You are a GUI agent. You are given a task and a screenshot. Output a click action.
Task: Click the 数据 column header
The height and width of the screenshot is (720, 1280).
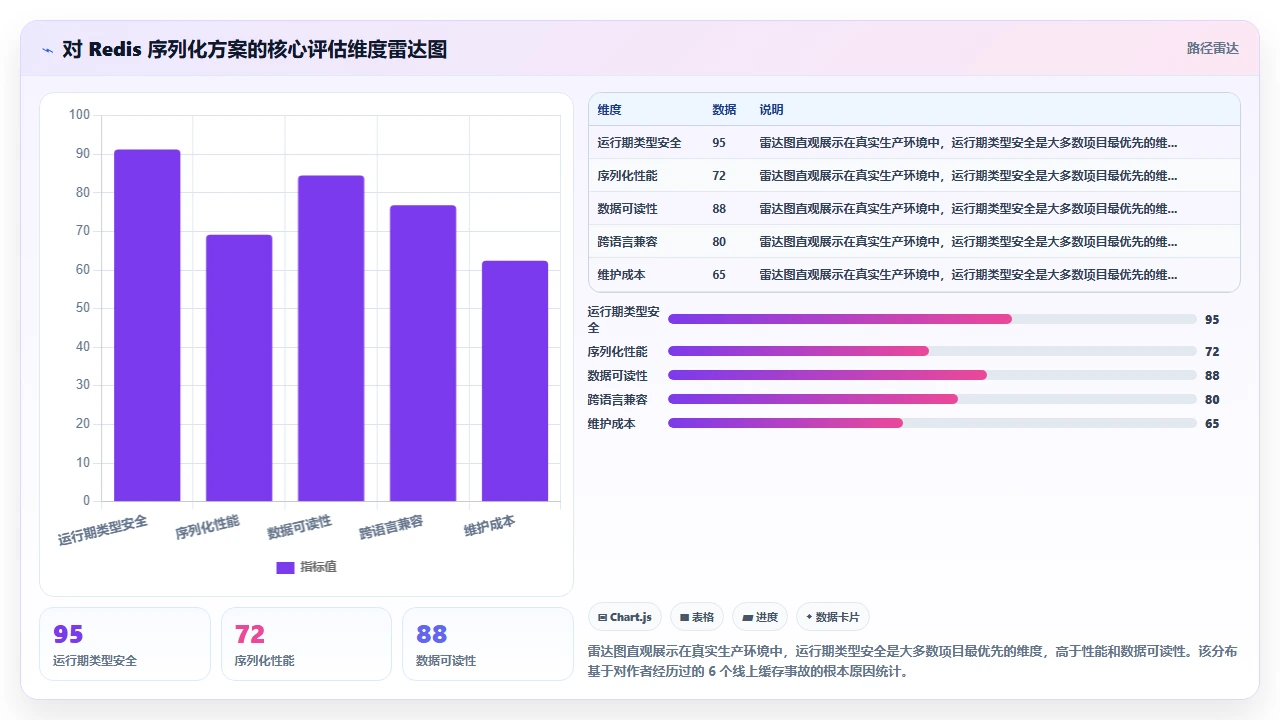point(724,109)
